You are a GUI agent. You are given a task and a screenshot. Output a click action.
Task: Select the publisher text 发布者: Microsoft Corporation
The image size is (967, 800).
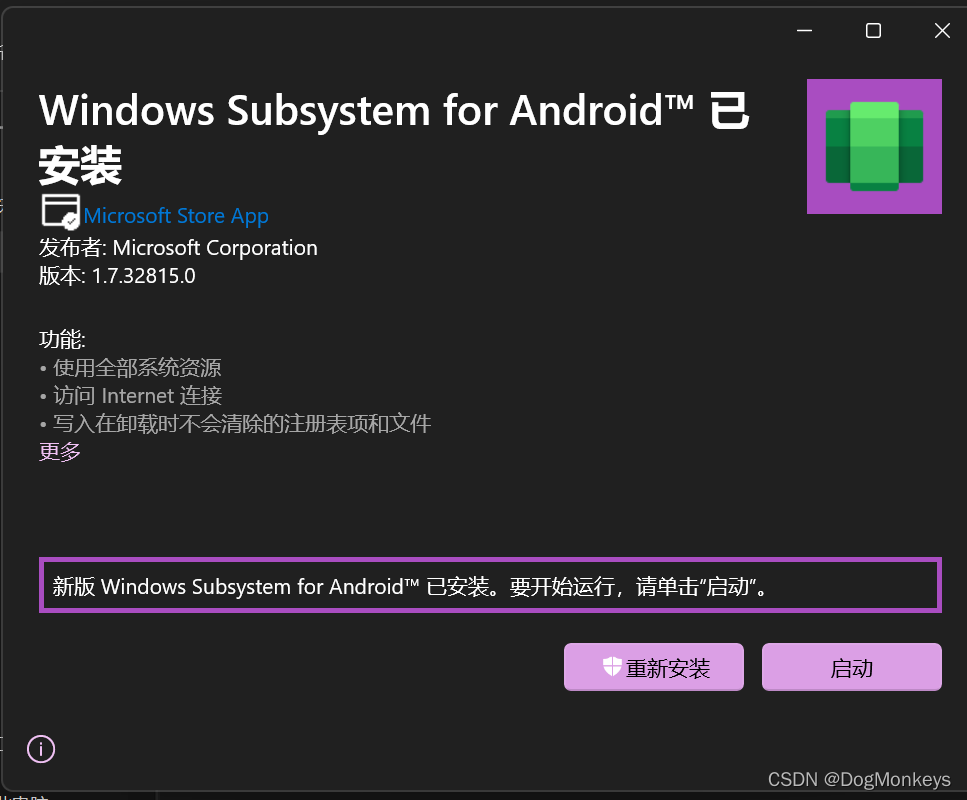pyautogui.click(x=178, y=248)
